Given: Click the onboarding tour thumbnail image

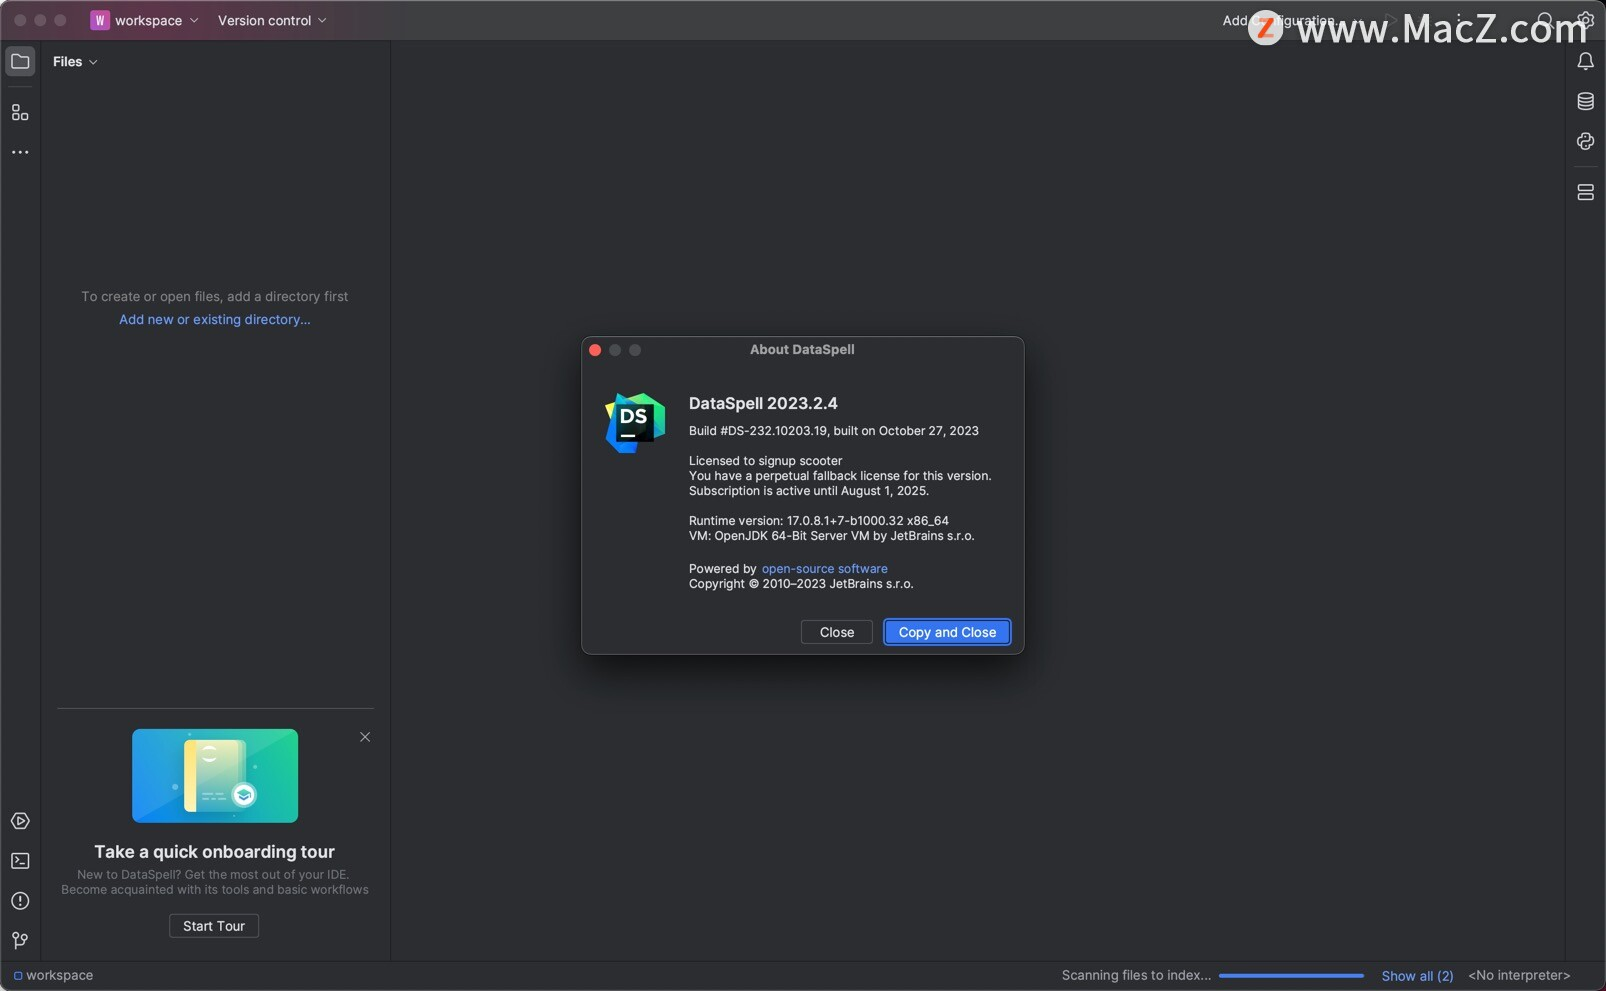Looking at the screenshot, I should click(x=215, y=776).
